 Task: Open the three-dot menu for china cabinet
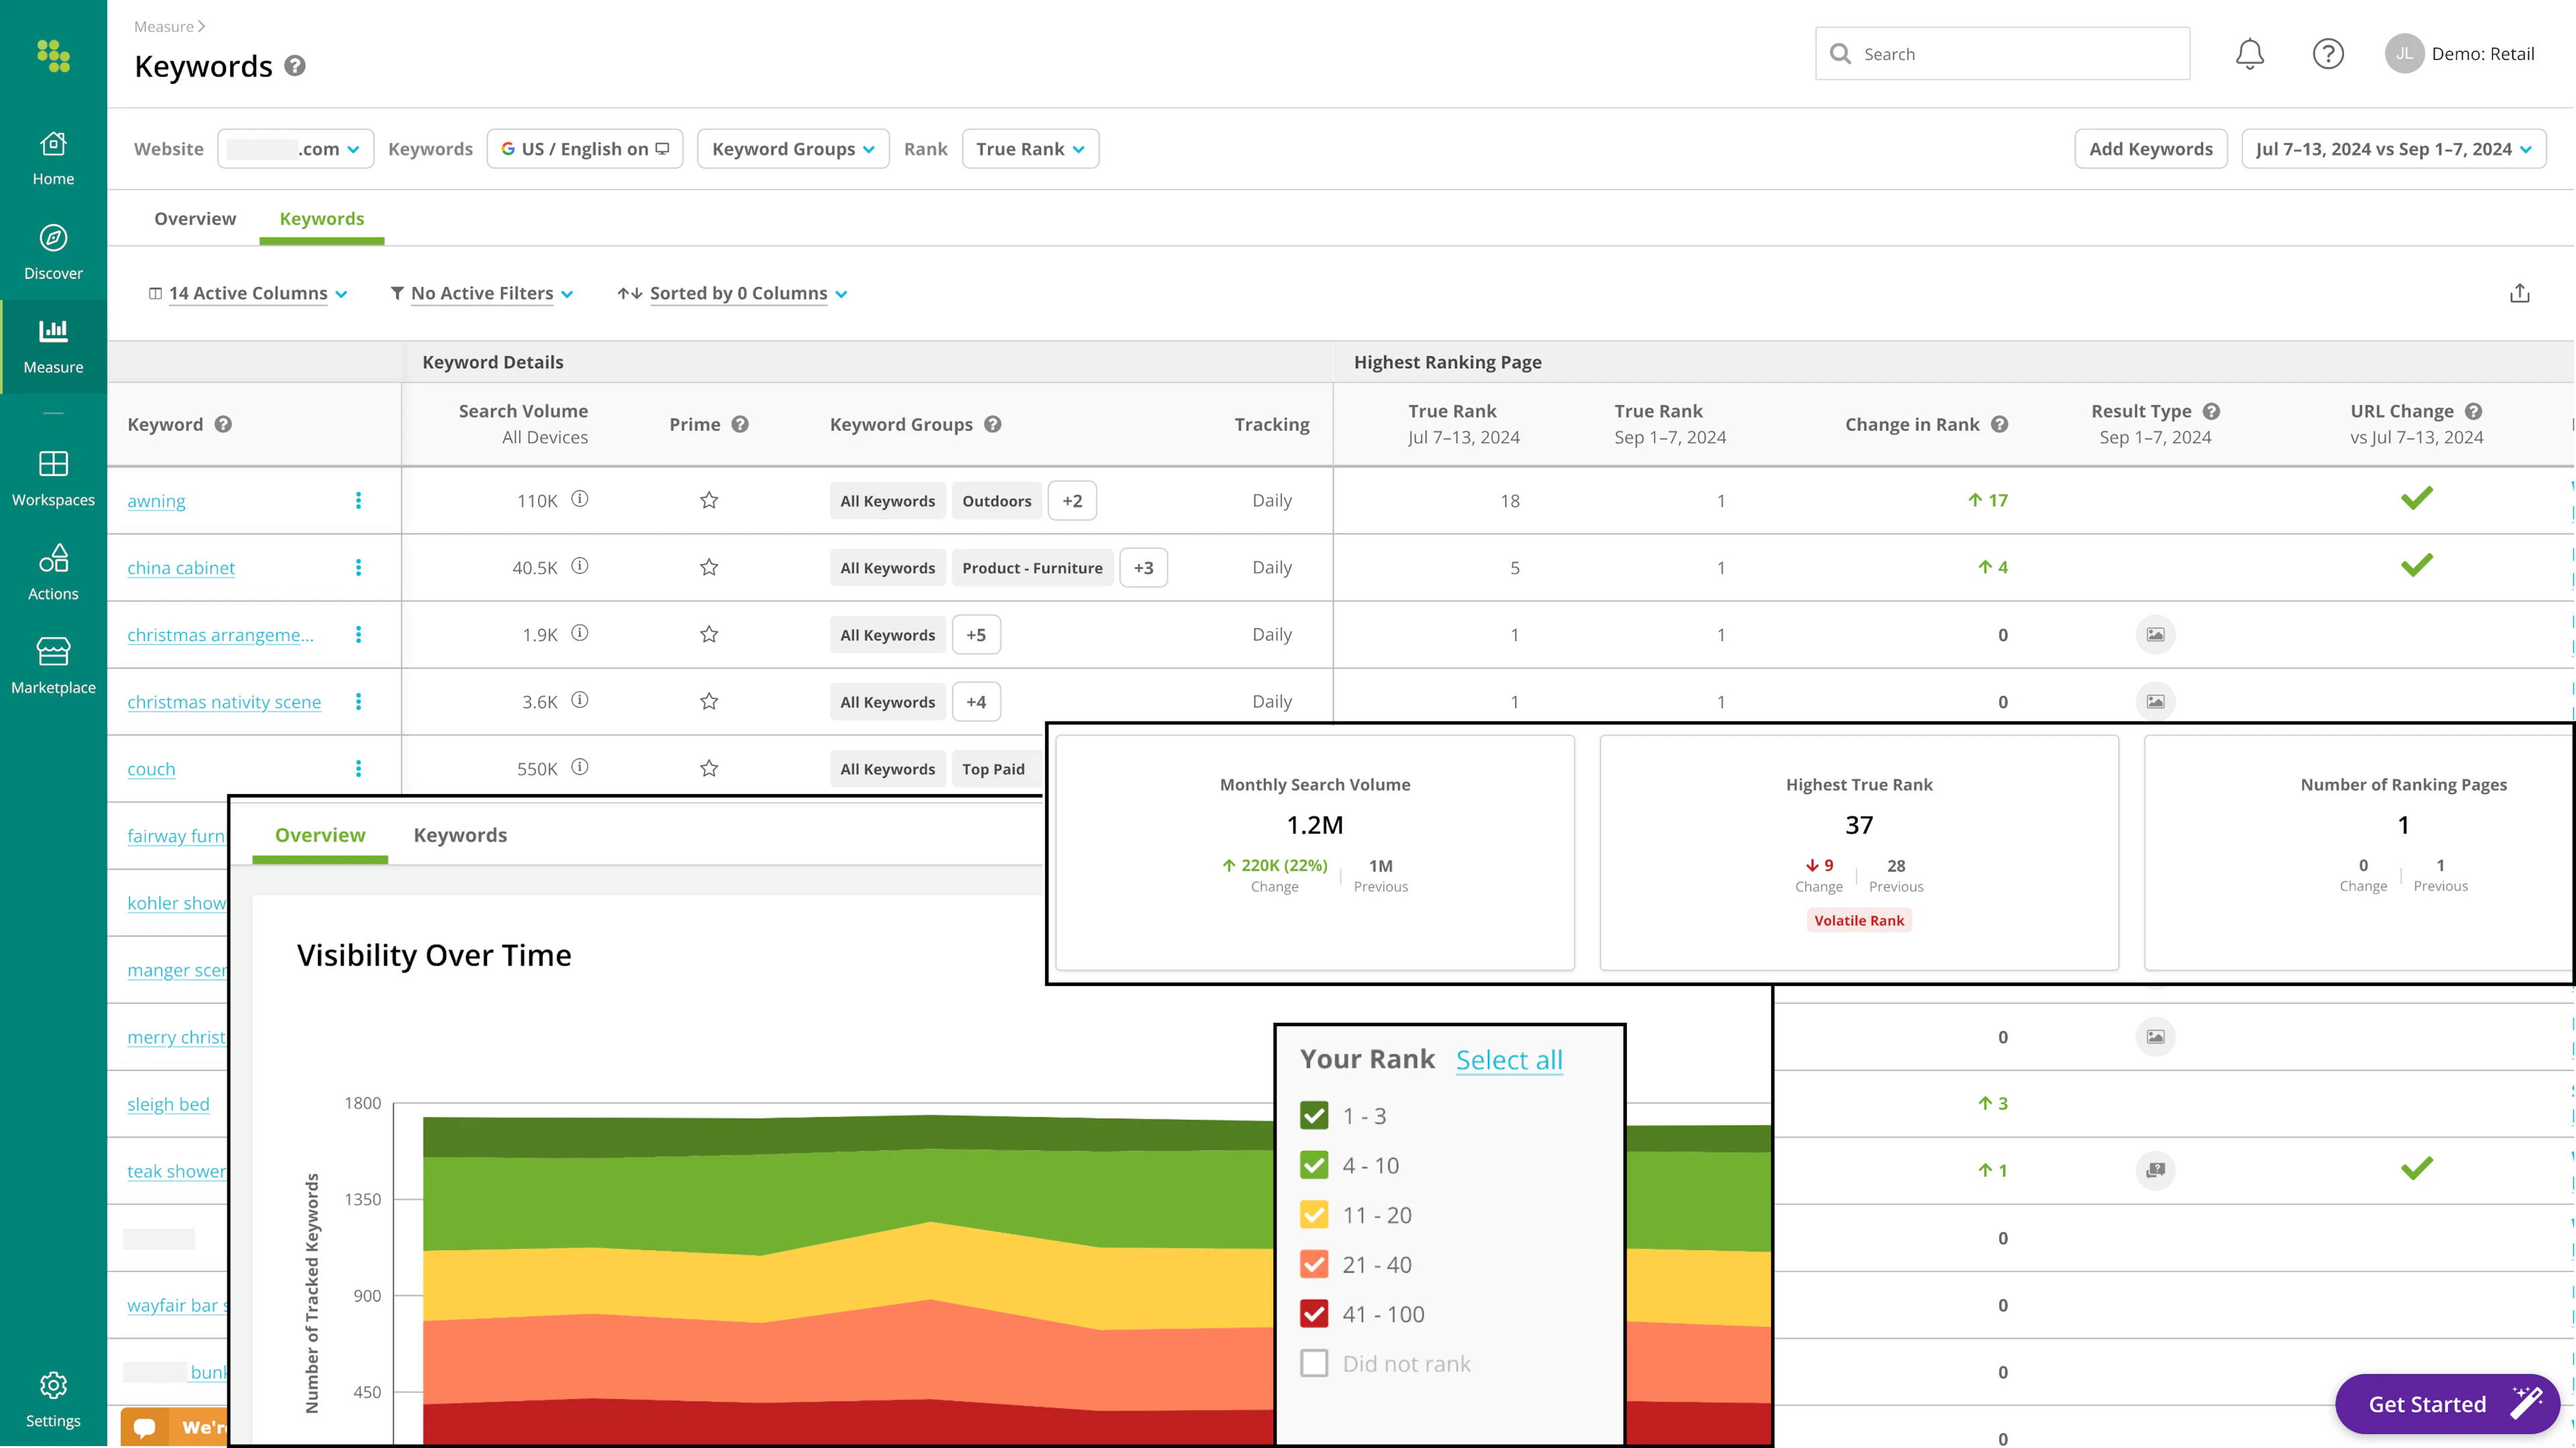359,567
